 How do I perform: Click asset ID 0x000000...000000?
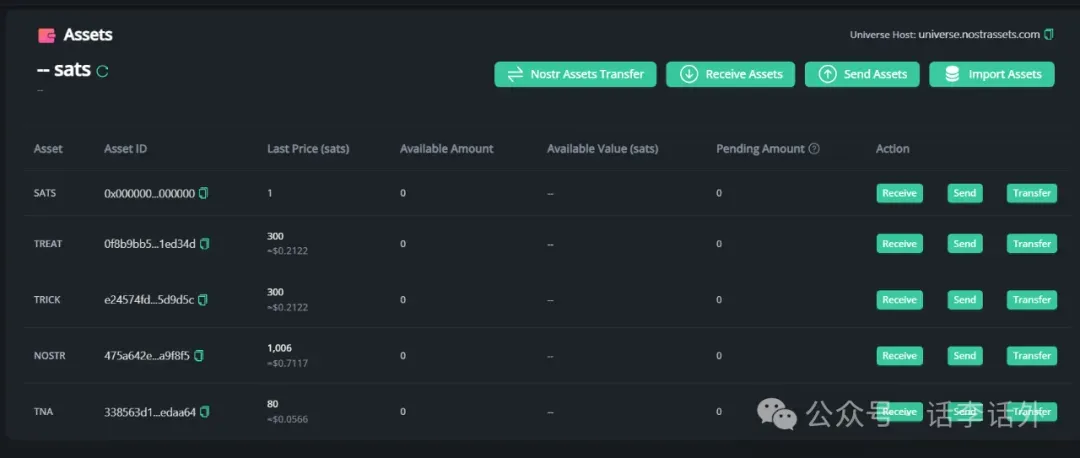[149, 194]
